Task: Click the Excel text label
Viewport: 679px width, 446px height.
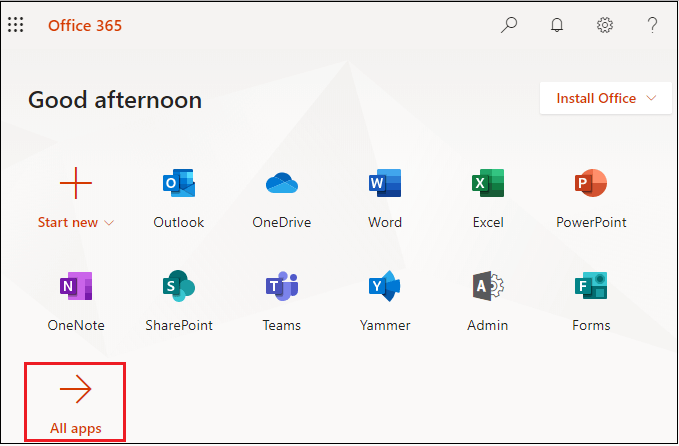Action: [488, 222]
